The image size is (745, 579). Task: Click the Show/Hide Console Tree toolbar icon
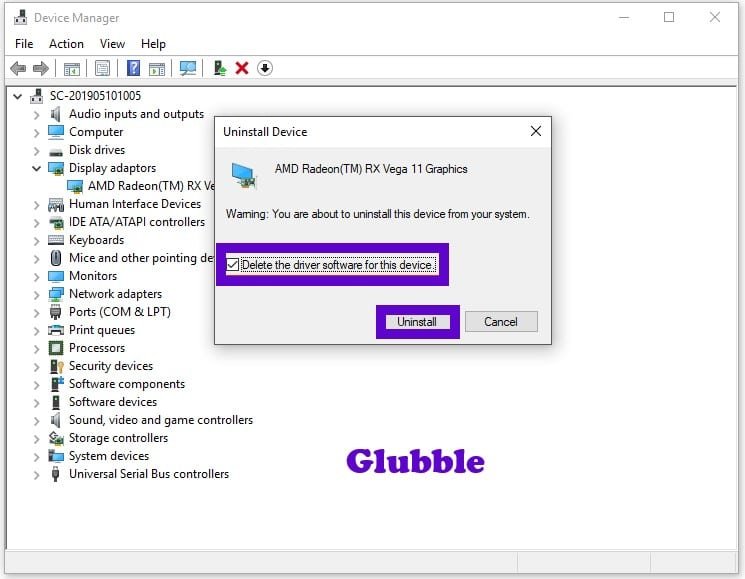(72, 69)
